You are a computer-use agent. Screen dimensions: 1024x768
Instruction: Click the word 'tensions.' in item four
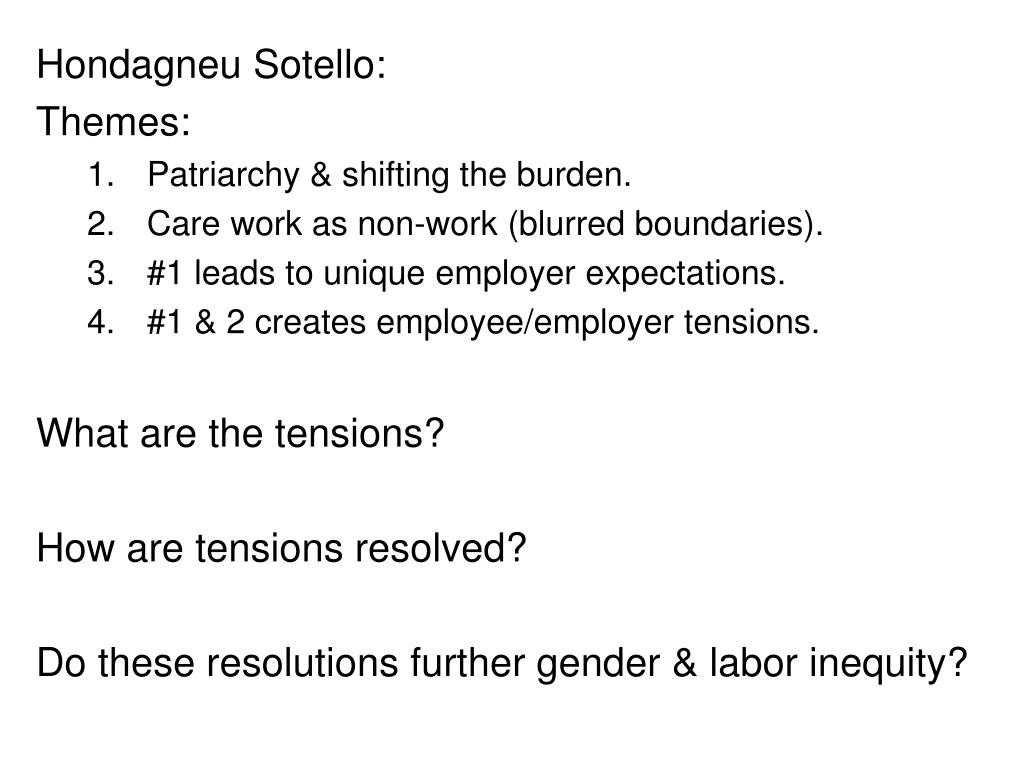[x=751, y=322]
